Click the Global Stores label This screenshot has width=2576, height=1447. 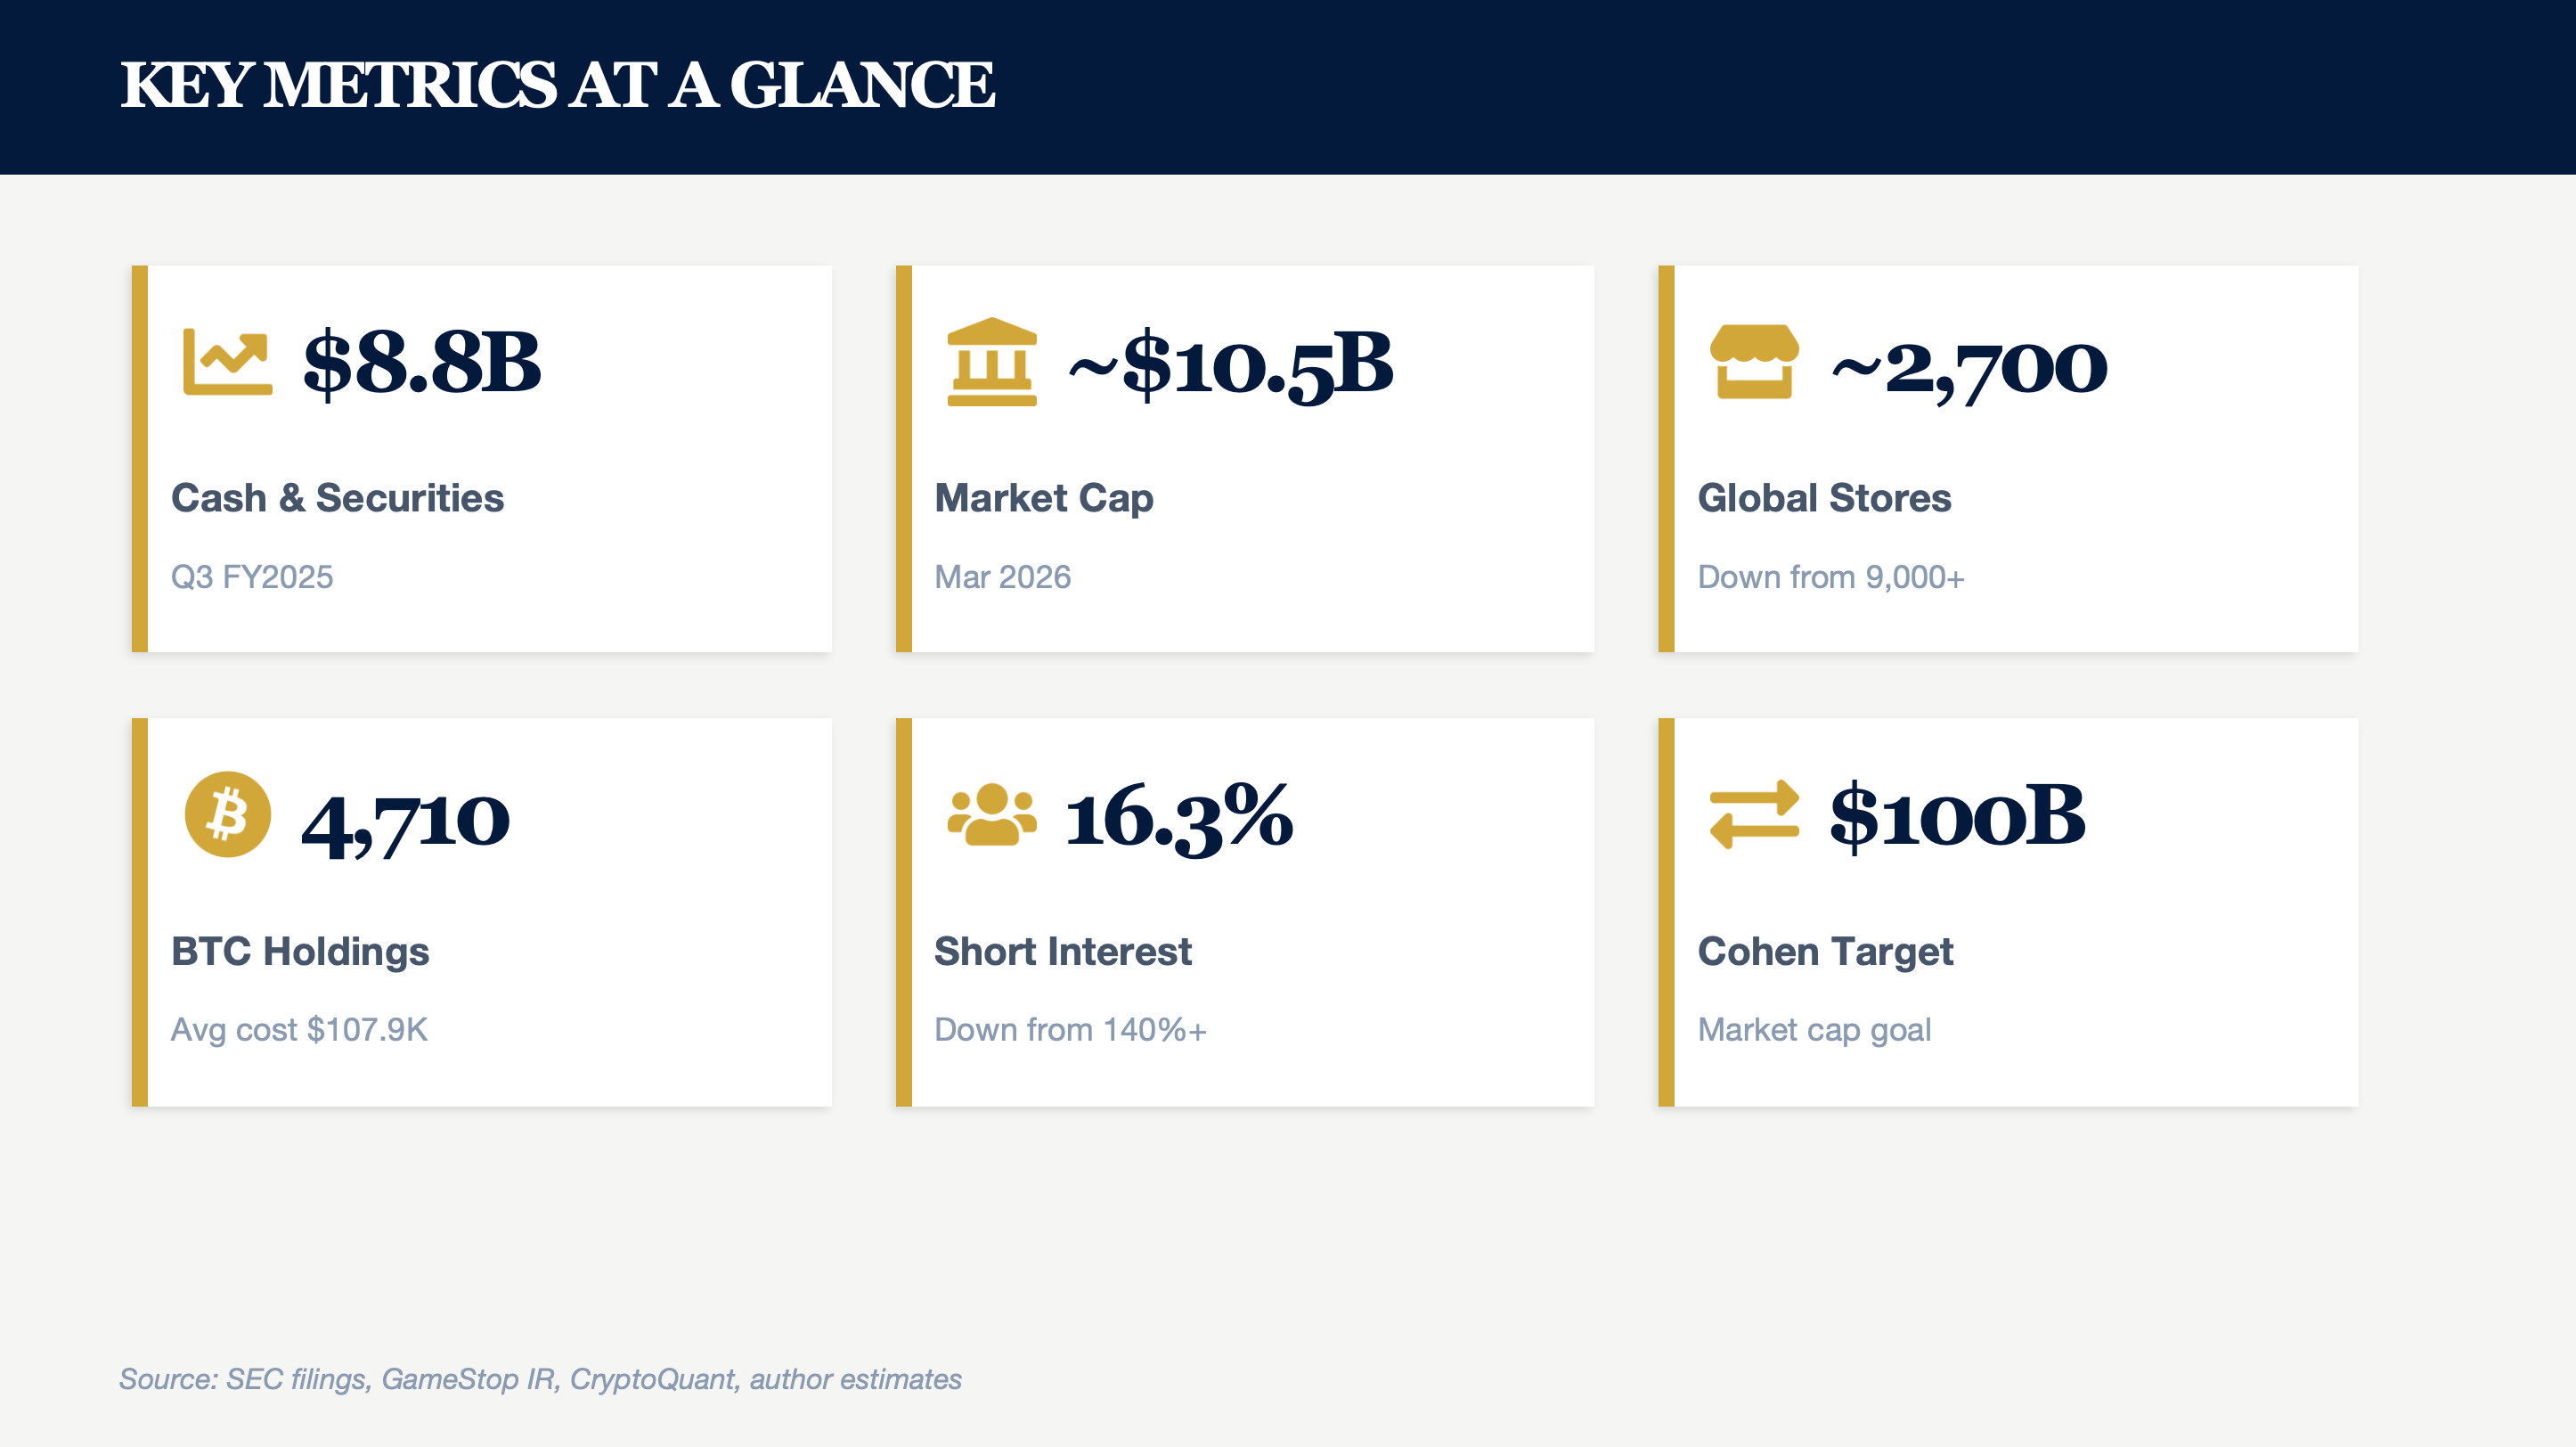(1824, 498)
